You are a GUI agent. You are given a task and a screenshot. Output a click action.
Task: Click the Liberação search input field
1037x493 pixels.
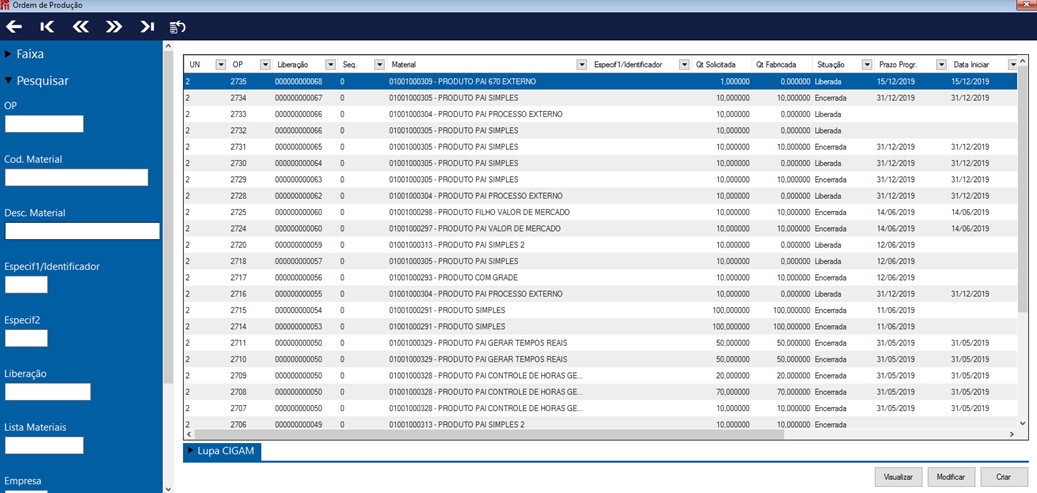48,392
